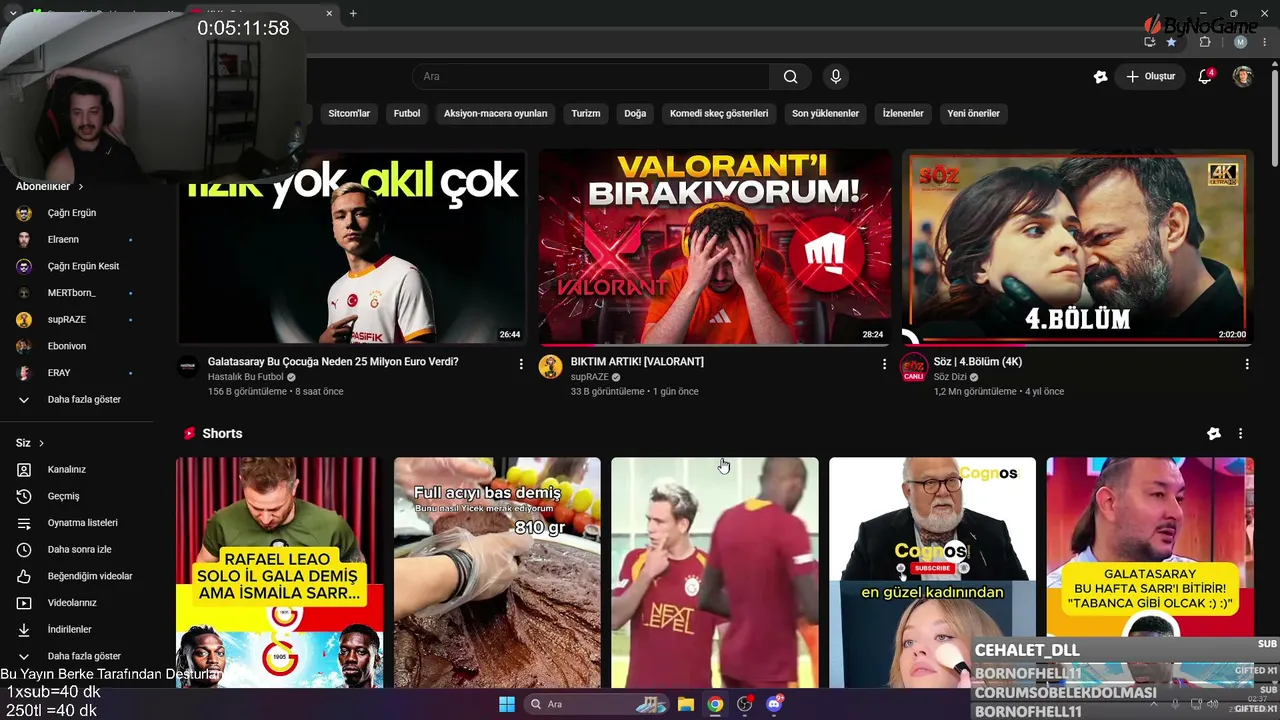
Task: Open options for the Galatasaray video
Action: 521,365
